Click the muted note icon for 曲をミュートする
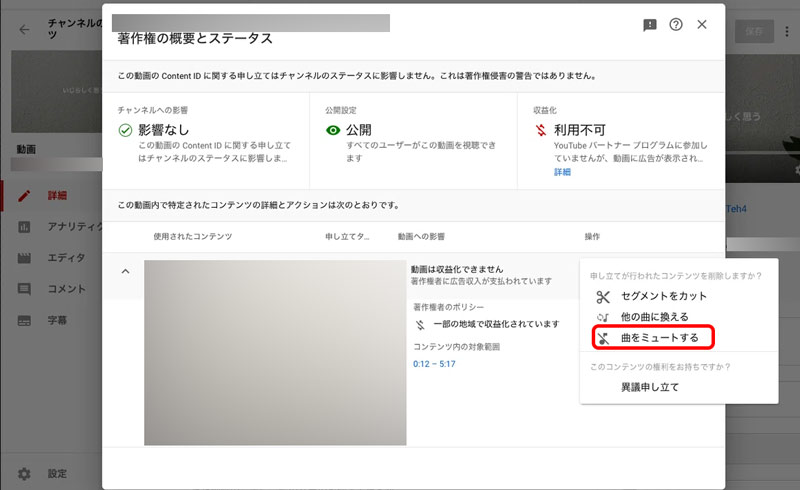 coord(604,338)
